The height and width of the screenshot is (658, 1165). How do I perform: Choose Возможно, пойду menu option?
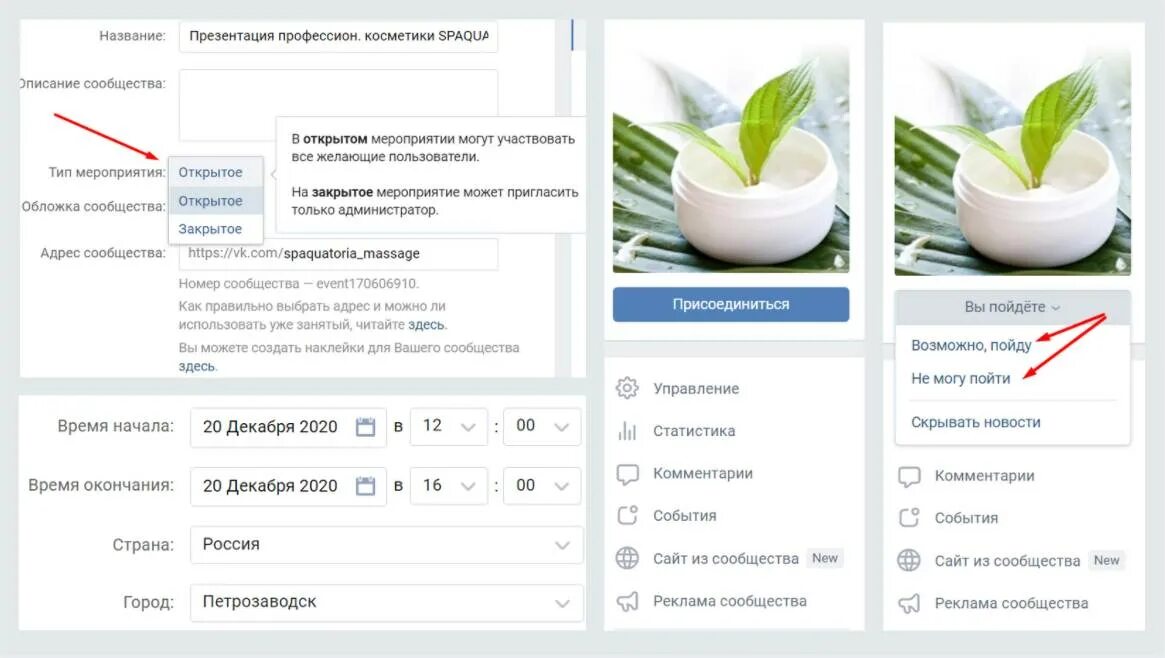(x=971, y=345)
